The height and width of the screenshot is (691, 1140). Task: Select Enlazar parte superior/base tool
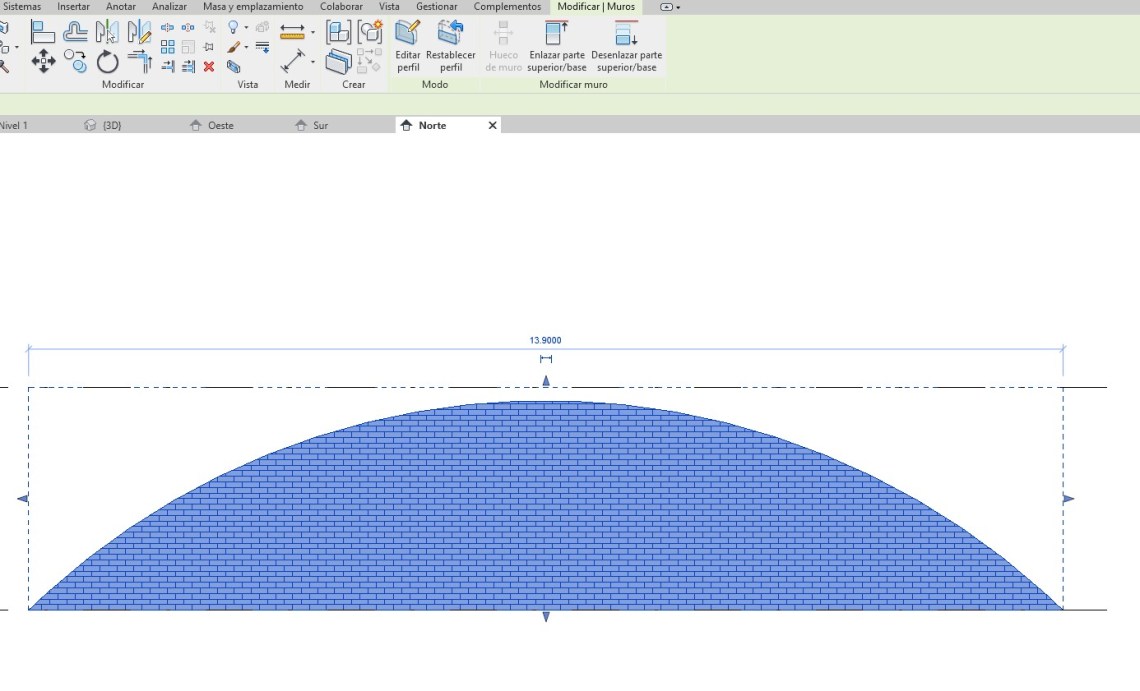coord(557,46)
